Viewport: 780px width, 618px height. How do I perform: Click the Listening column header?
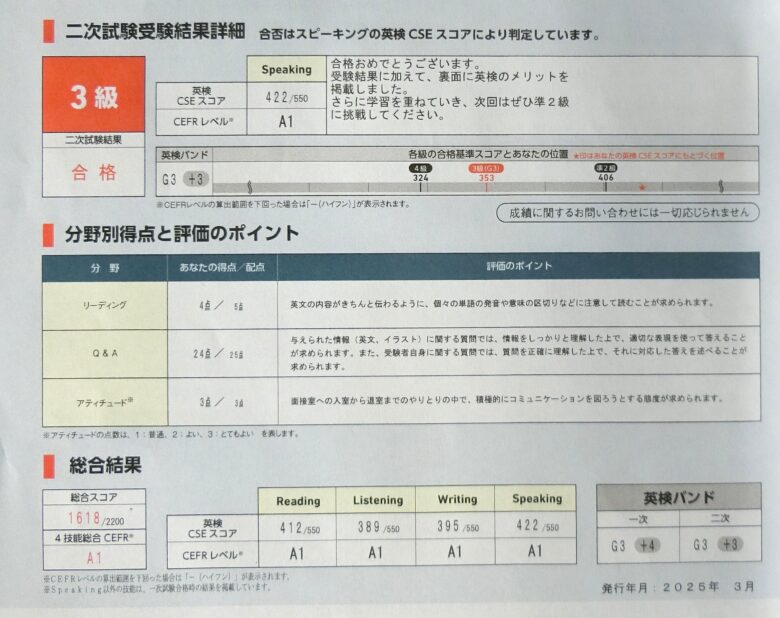tap(377, 500)
